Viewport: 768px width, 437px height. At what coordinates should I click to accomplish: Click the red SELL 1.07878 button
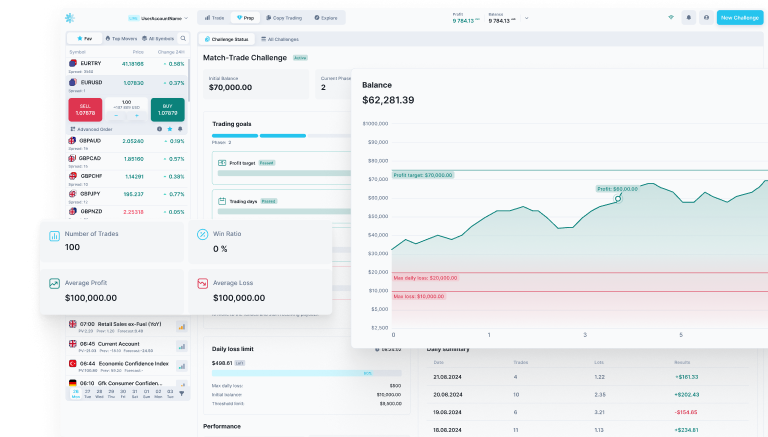coord(86,110)
